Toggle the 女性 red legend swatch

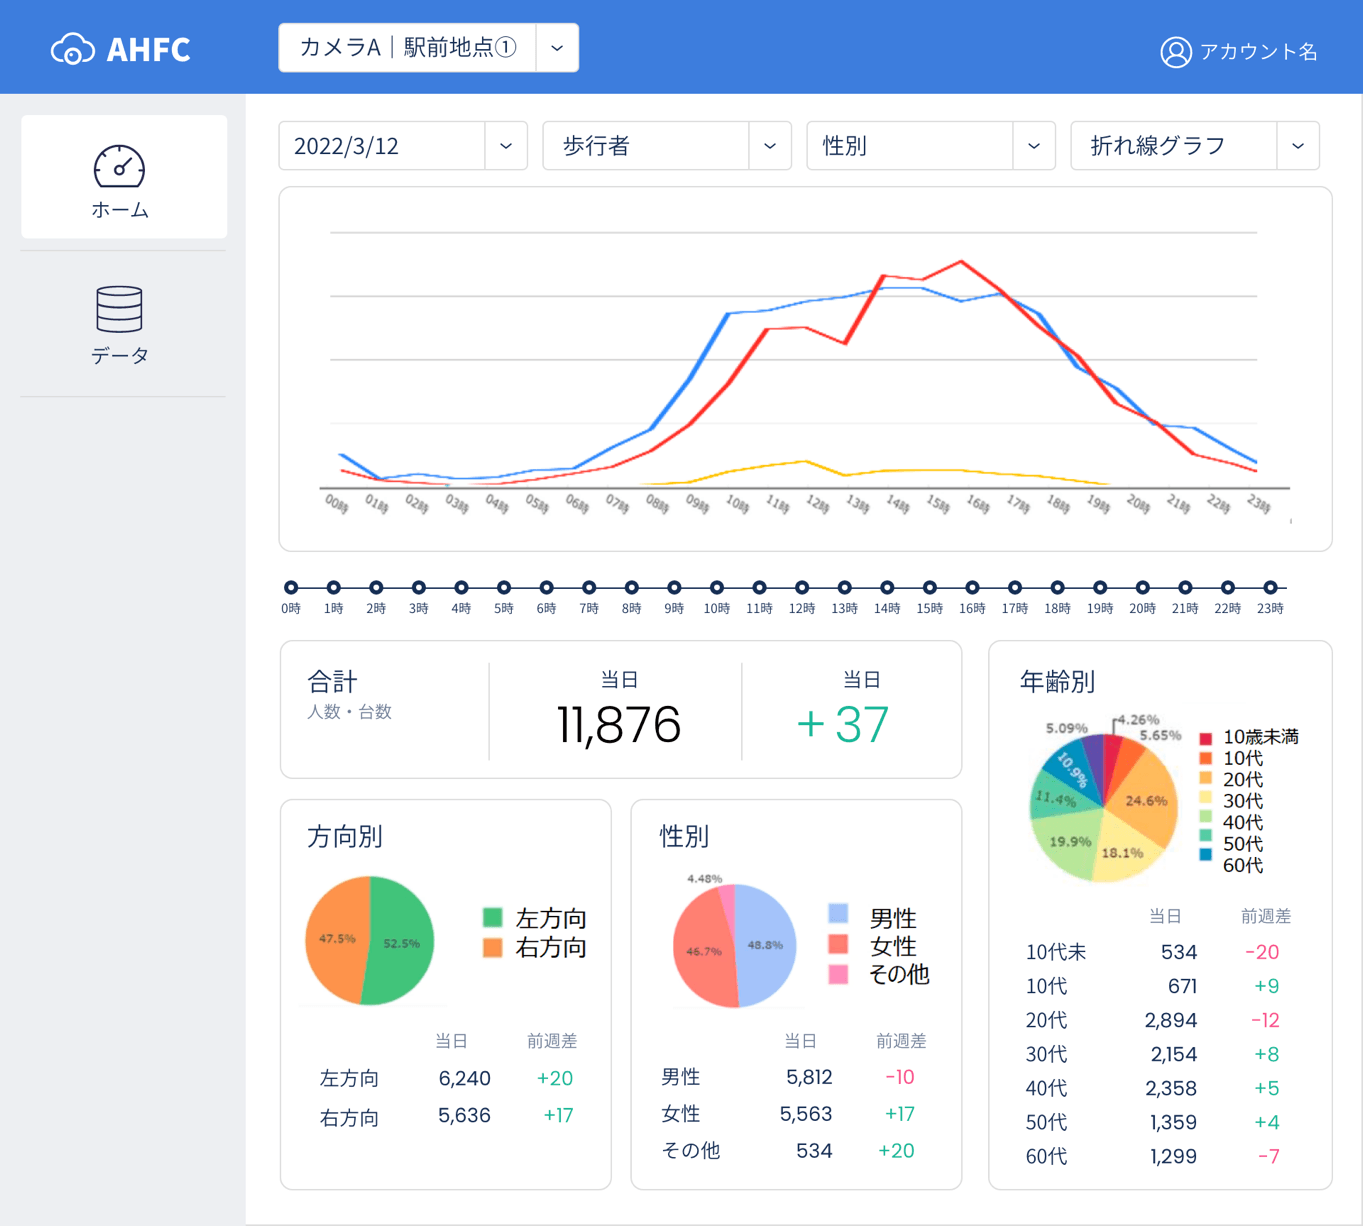tap(838, 944)
